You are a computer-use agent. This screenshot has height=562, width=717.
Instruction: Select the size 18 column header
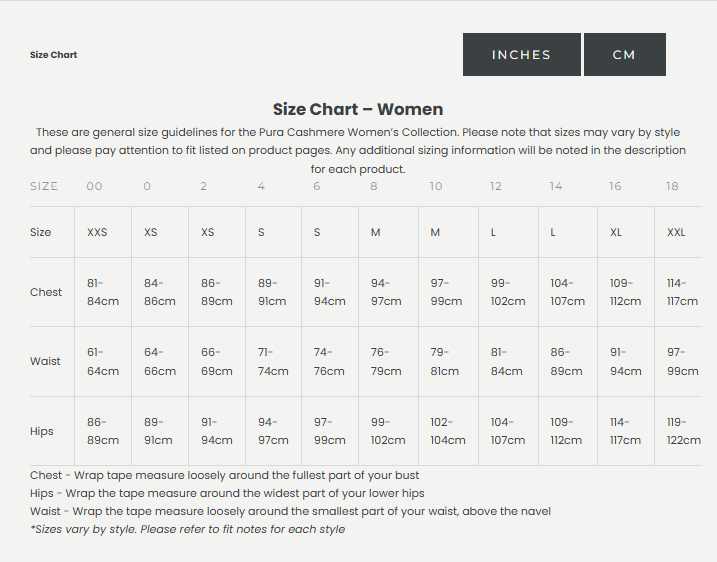(672, 187)
